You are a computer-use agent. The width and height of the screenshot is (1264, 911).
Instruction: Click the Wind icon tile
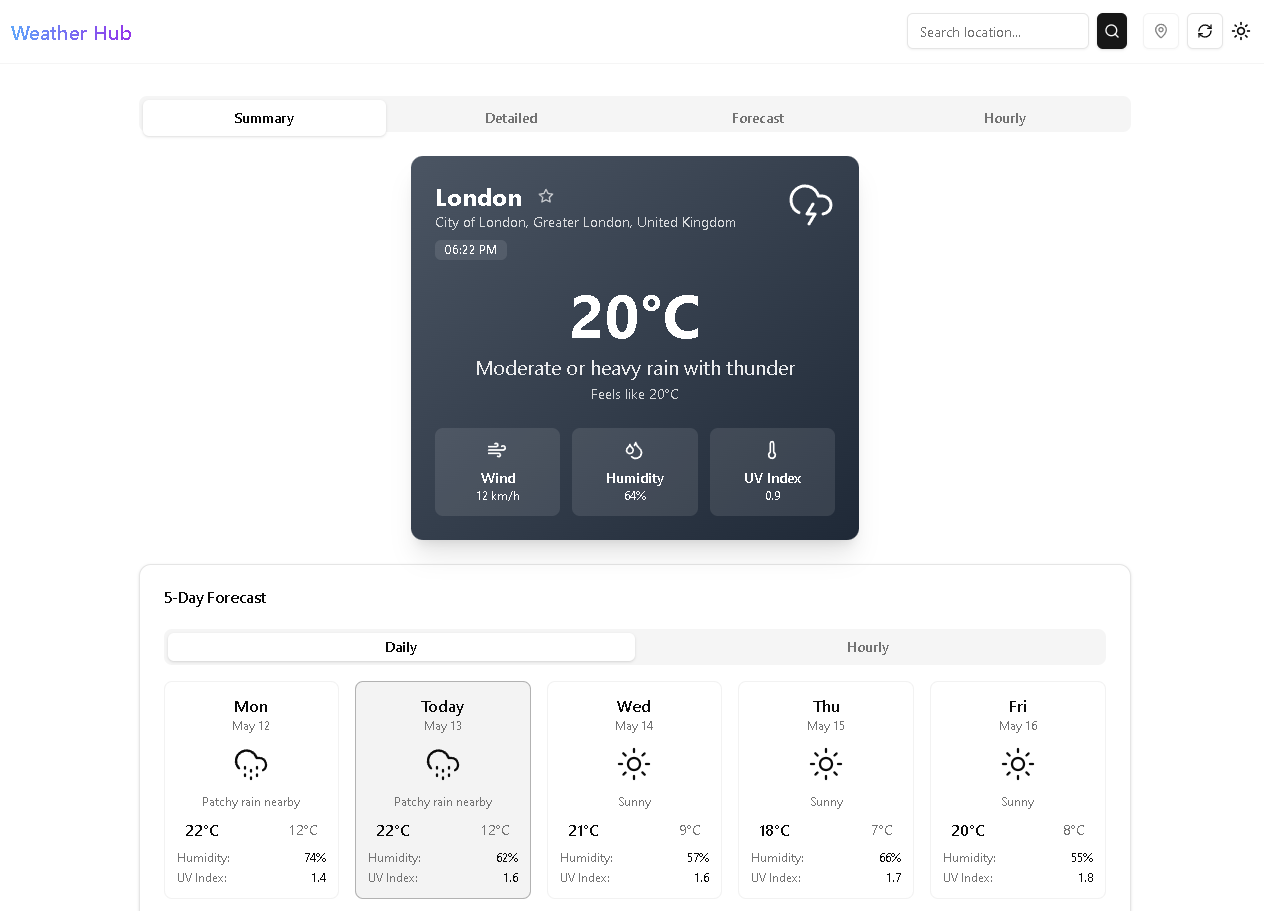[x=497, y=450]
